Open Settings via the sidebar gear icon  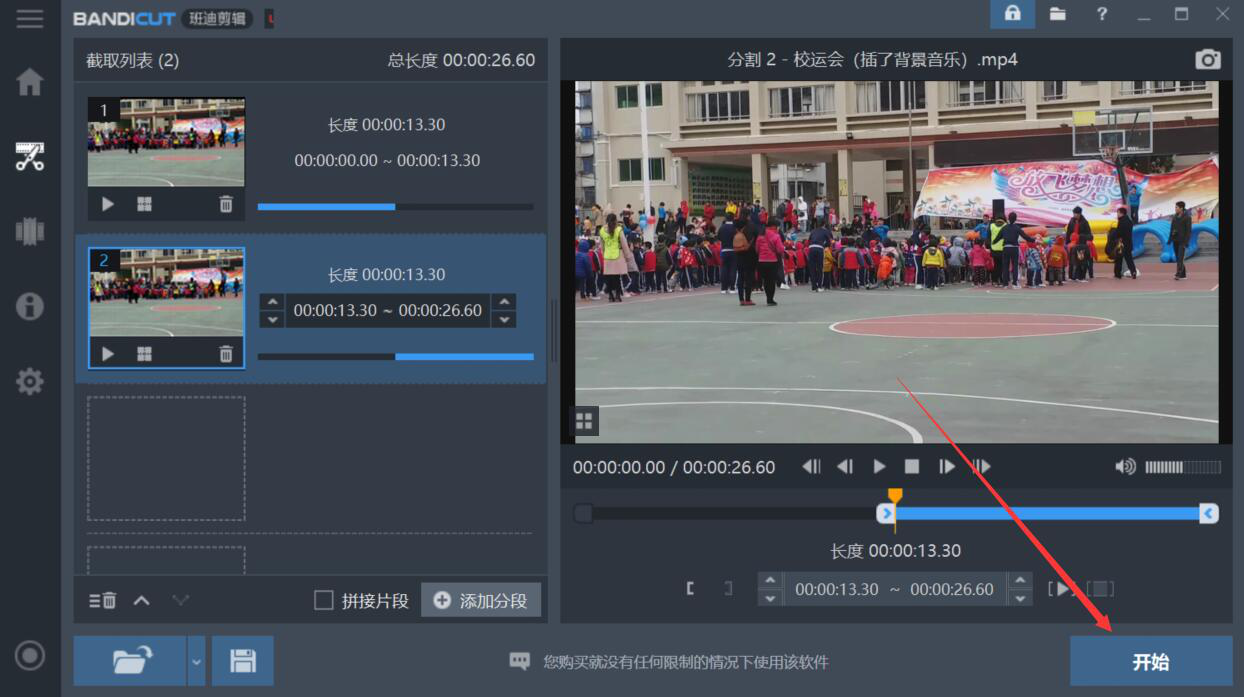point(30,381)
